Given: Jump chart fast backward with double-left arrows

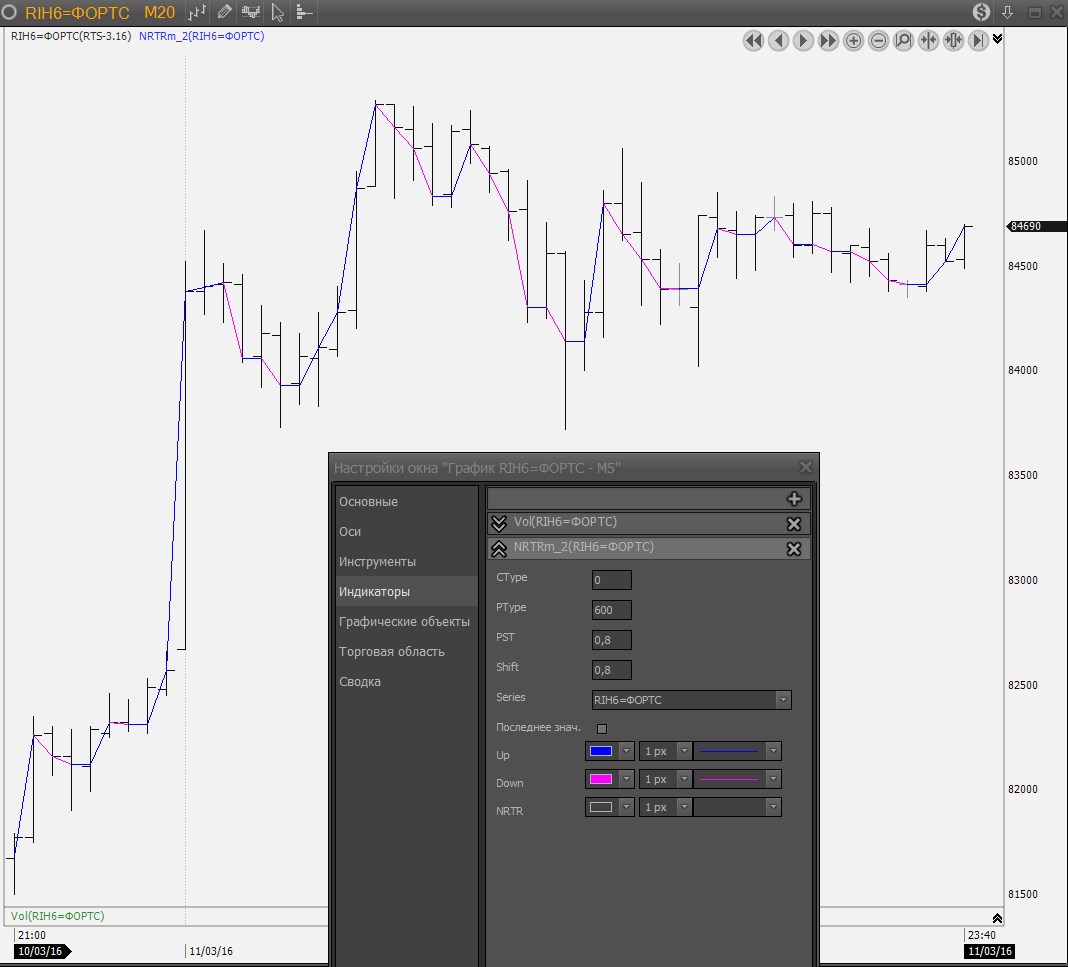Looking at the screenshot, I should [753, 41].
